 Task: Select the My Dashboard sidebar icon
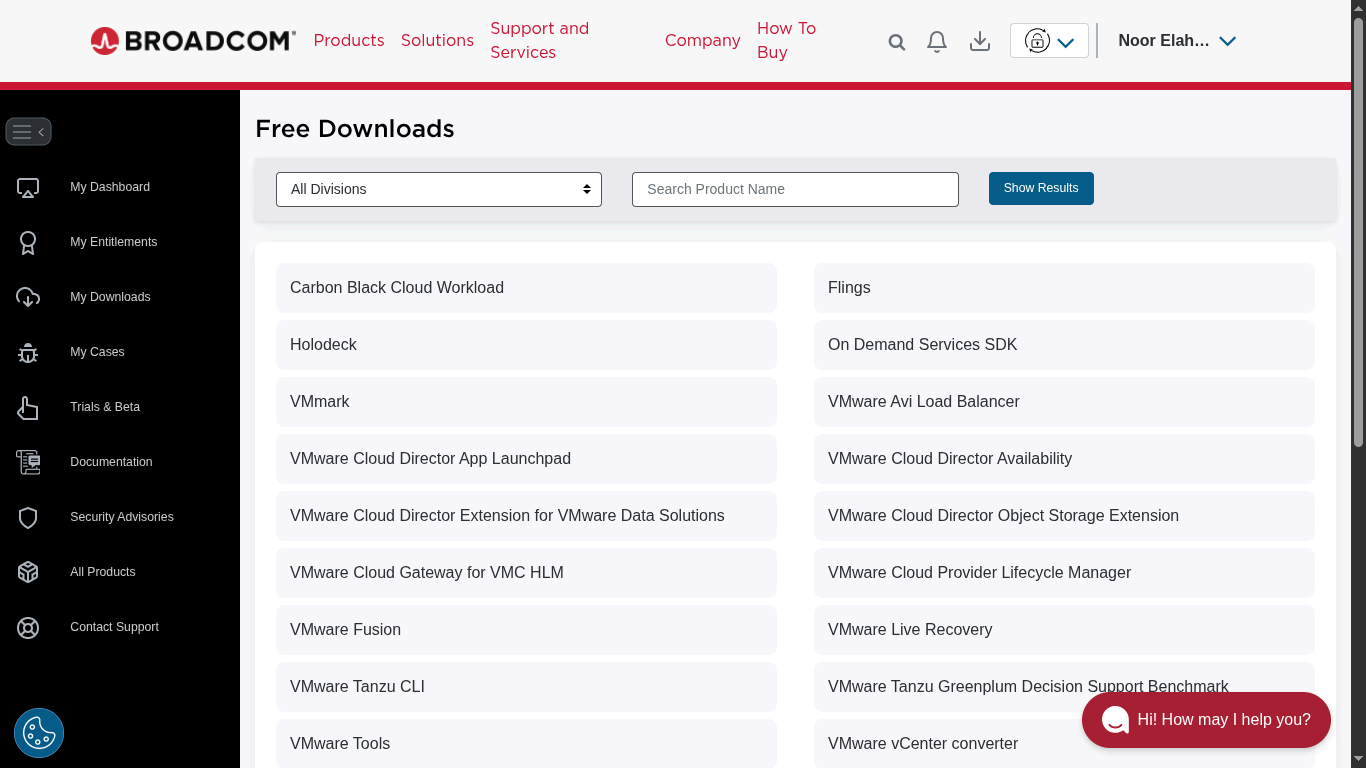pyautogui.click(x=27, y=187)
